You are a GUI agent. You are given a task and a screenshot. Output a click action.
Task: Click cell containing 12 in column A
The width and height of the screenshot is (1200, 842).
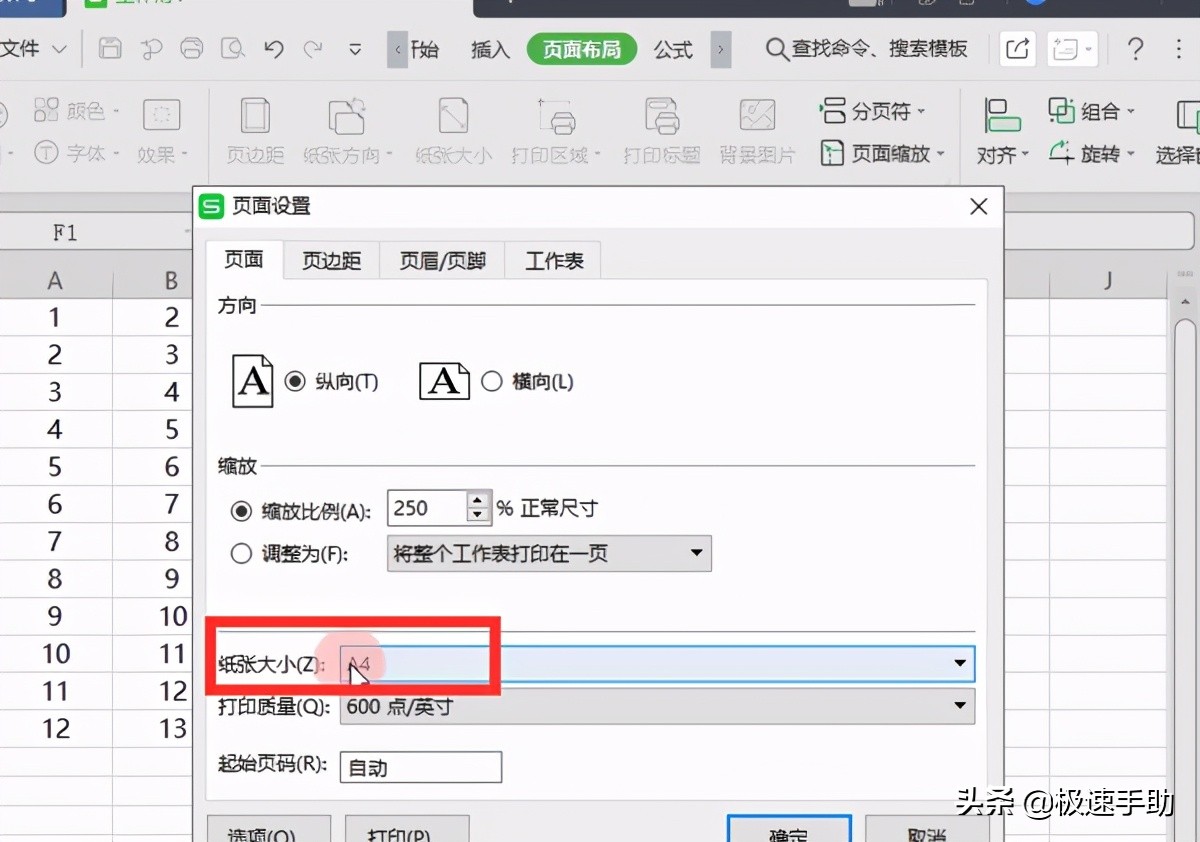coord(55,728)
